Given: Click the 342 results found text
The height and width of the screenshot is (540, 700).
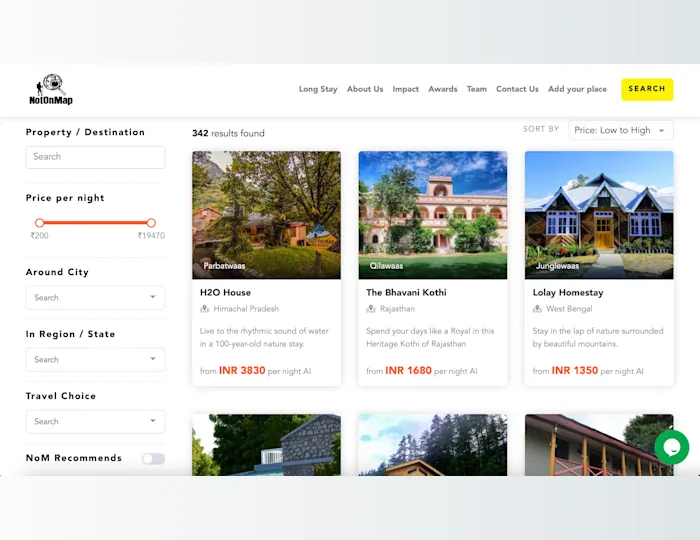Looking at the screenshot, I should [228, 133].
